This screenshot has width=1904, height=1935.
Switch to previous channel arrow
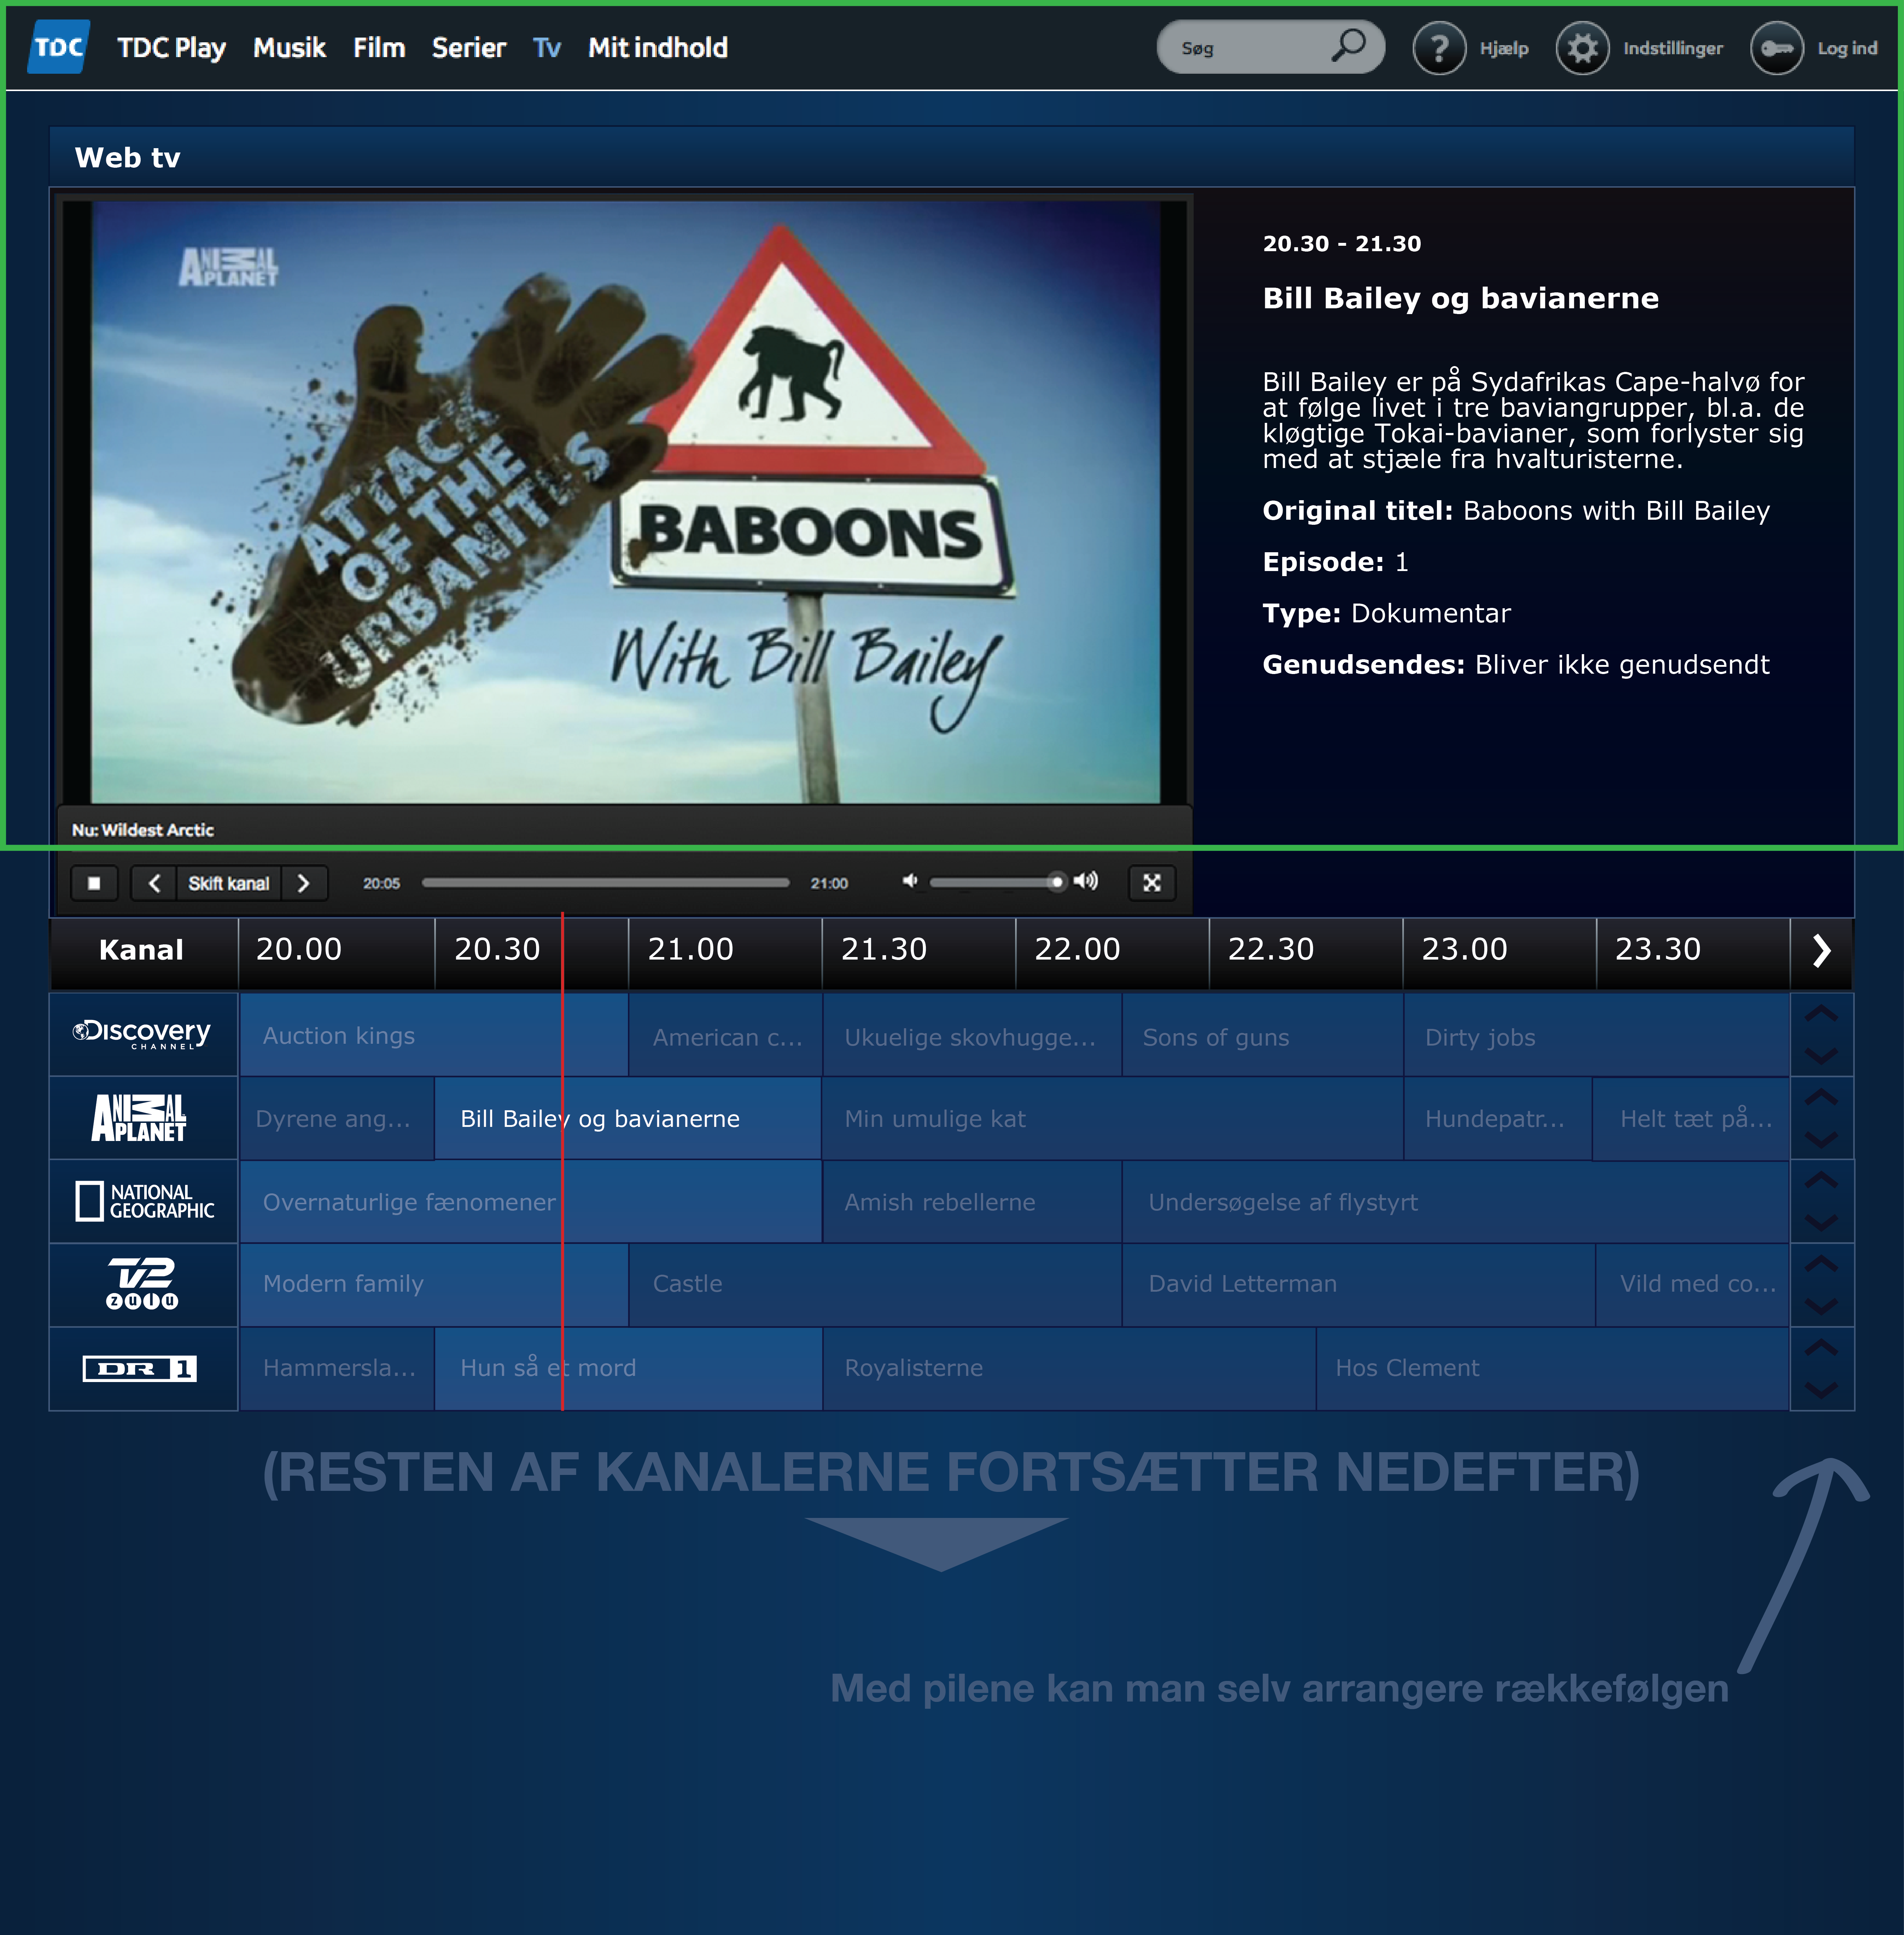(x=154, y=883)
